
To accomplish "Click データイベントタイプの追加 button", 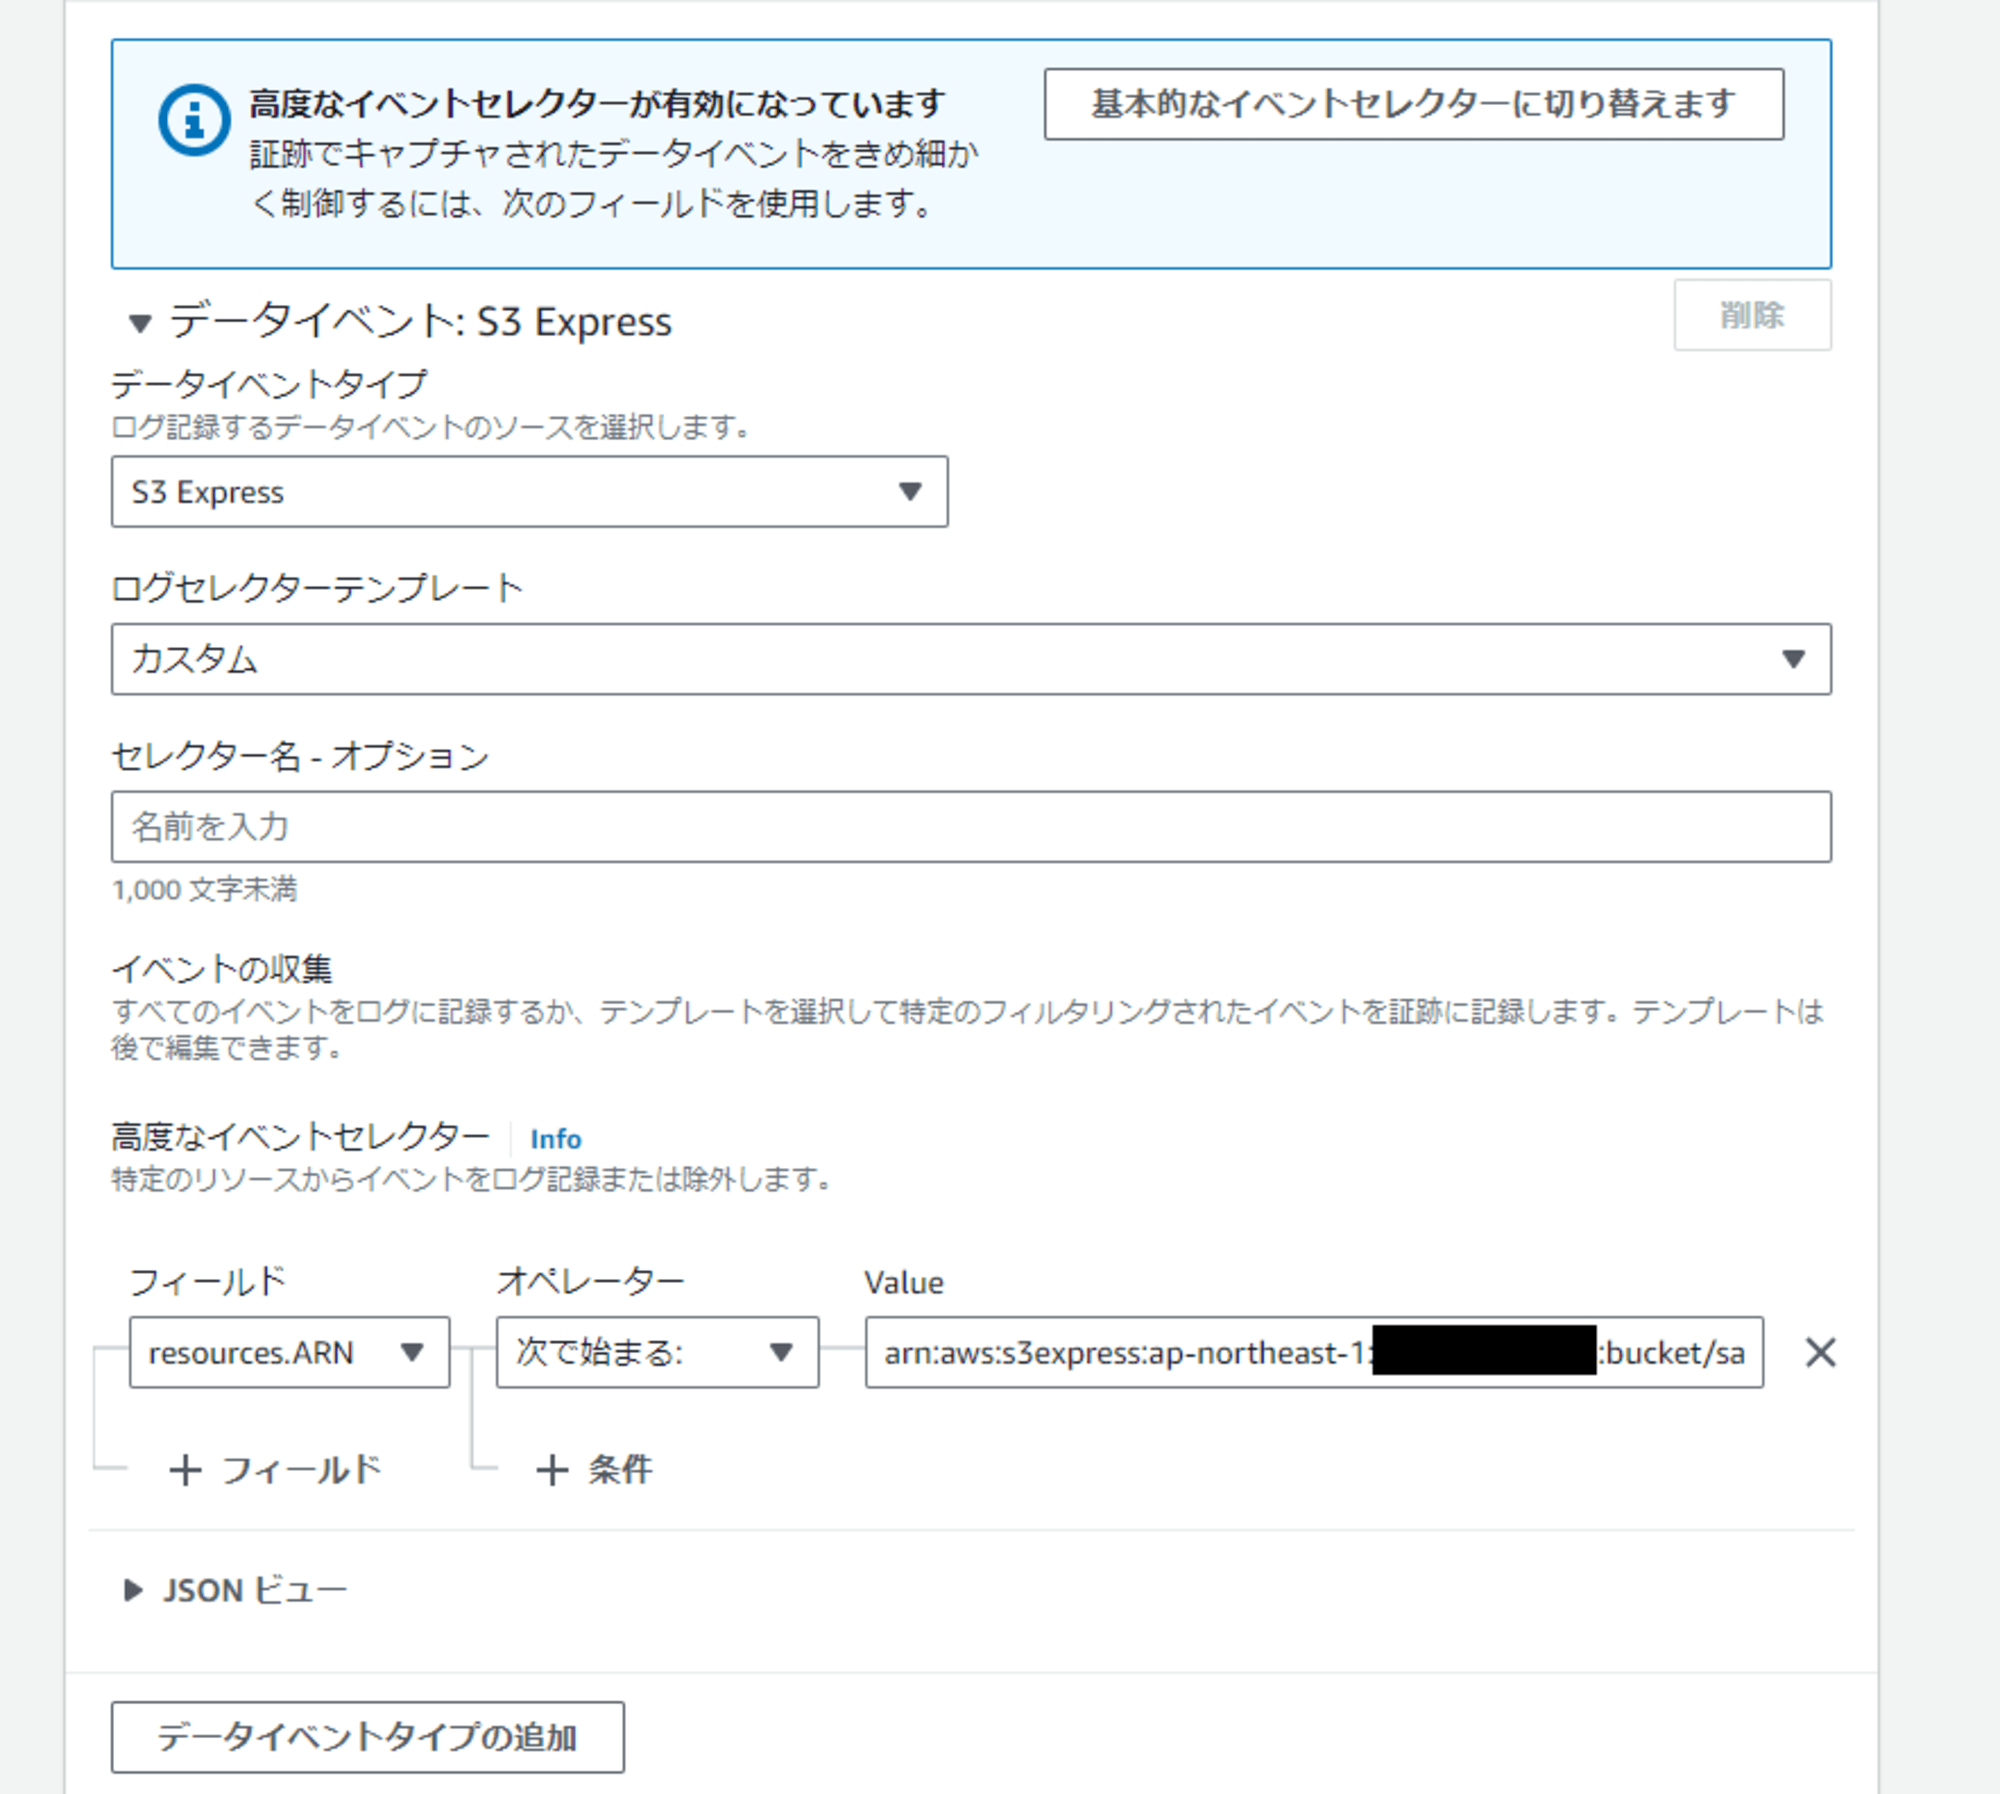I will 367,1737.
